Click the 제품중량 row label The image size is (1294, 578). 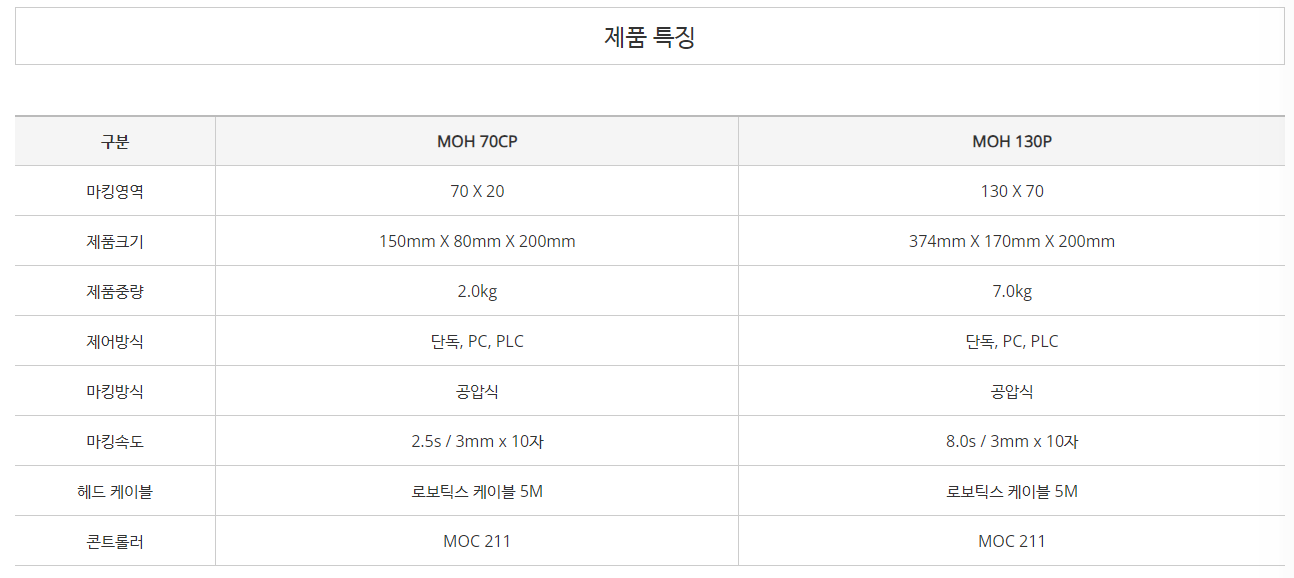[115, 292]
